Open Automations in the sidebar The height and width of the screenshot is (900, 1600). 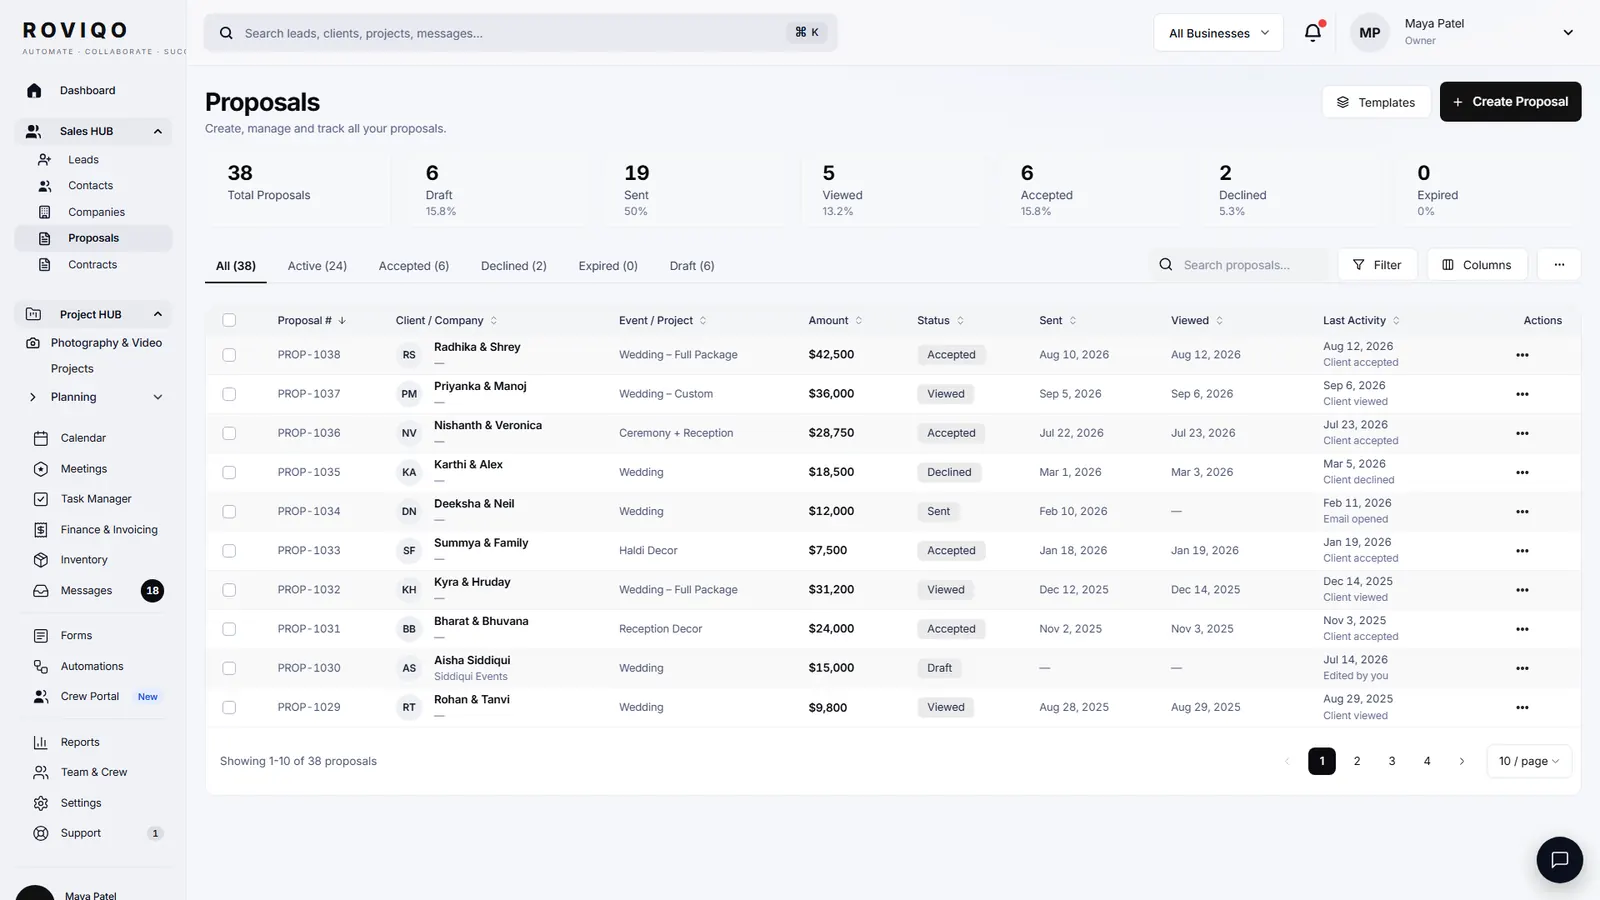[x=92, y=666]
